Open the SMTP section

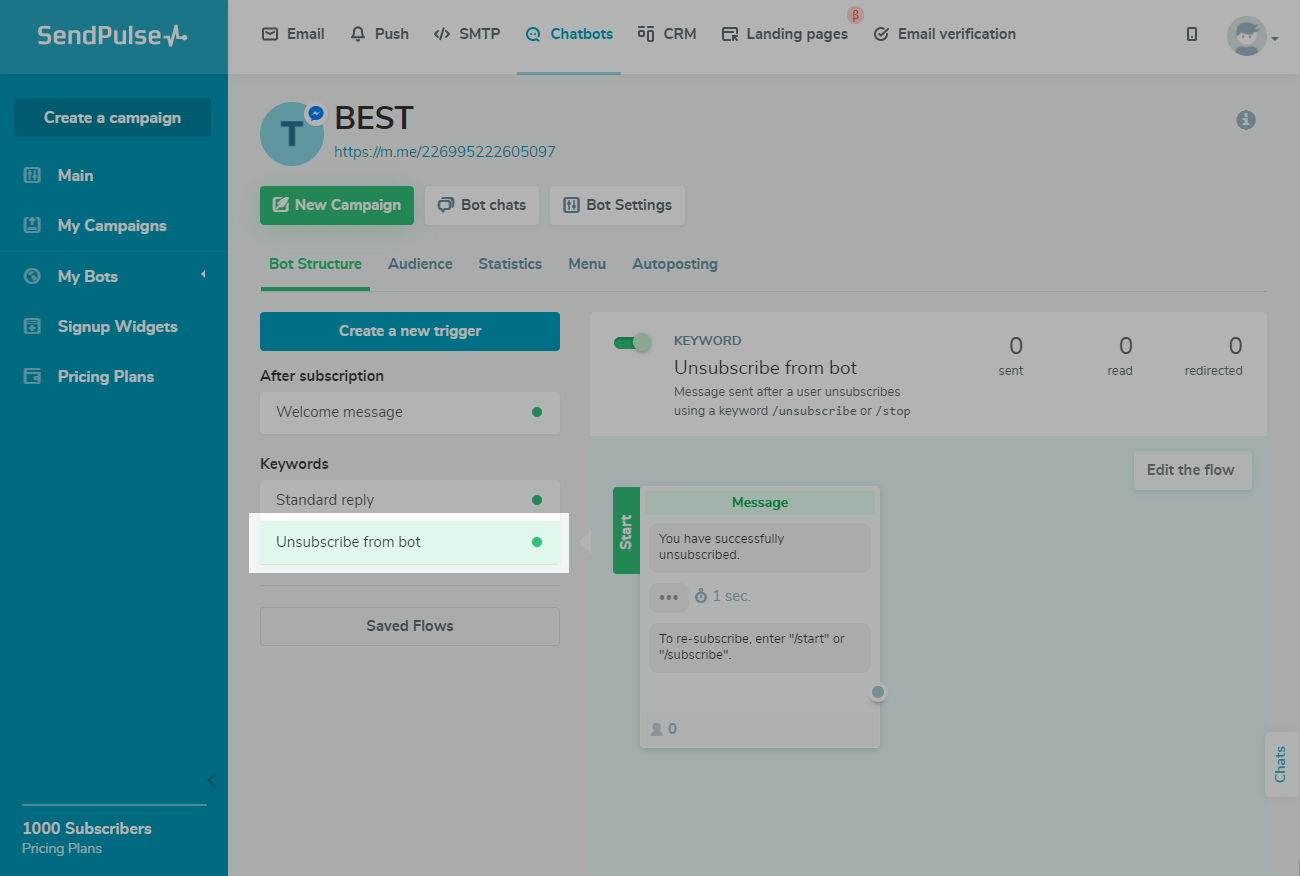click(467, 34)
